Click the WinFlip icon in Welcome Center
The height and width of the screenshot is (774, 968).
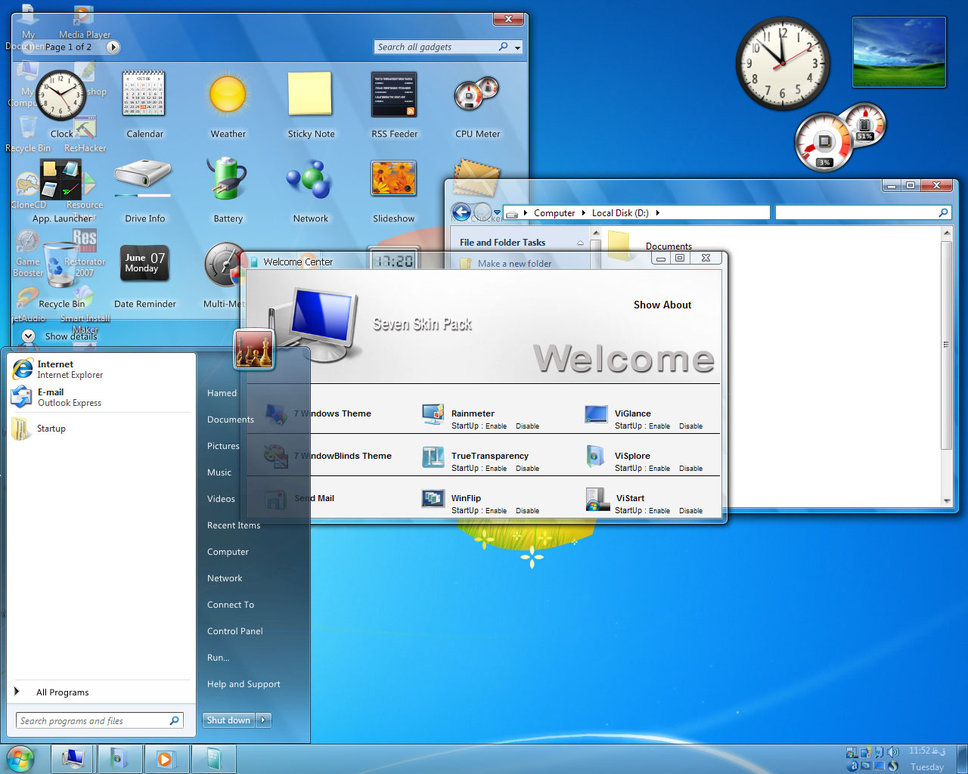[434, 498]
